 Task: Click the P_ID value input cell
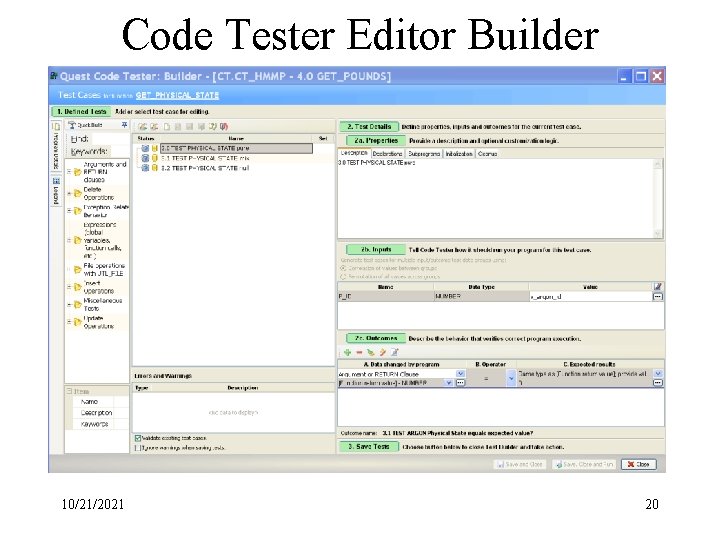pyautogui.click(x=590, y=297)
